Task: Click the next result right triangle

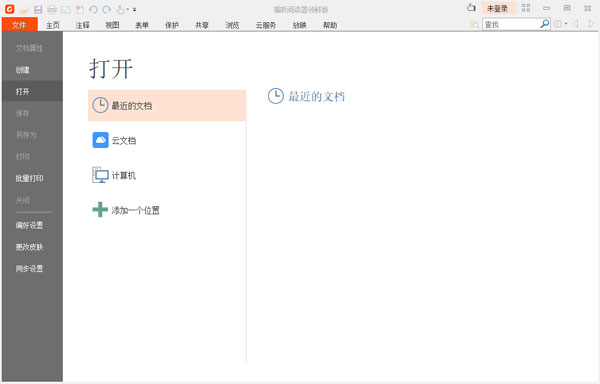Action: pyautogui.click(x=591, y=24)
